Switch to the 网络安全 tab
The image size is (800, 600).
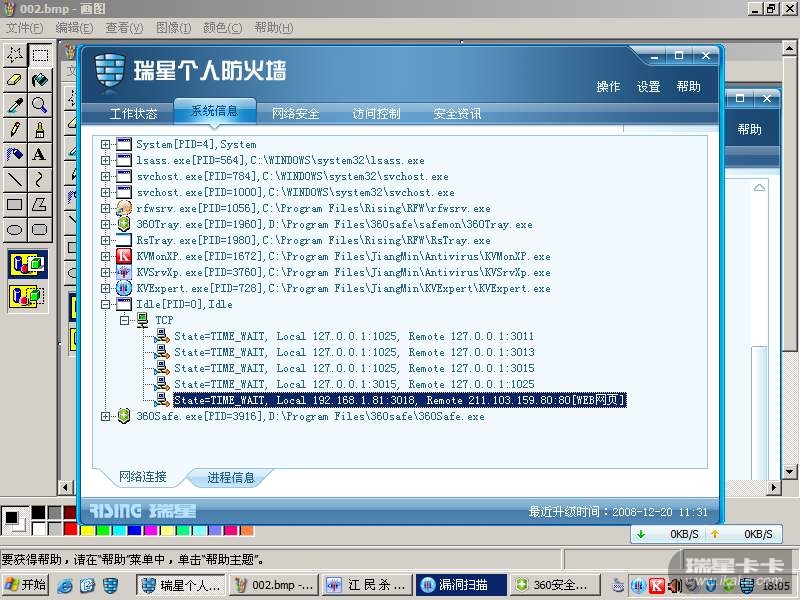pos(295,113)
